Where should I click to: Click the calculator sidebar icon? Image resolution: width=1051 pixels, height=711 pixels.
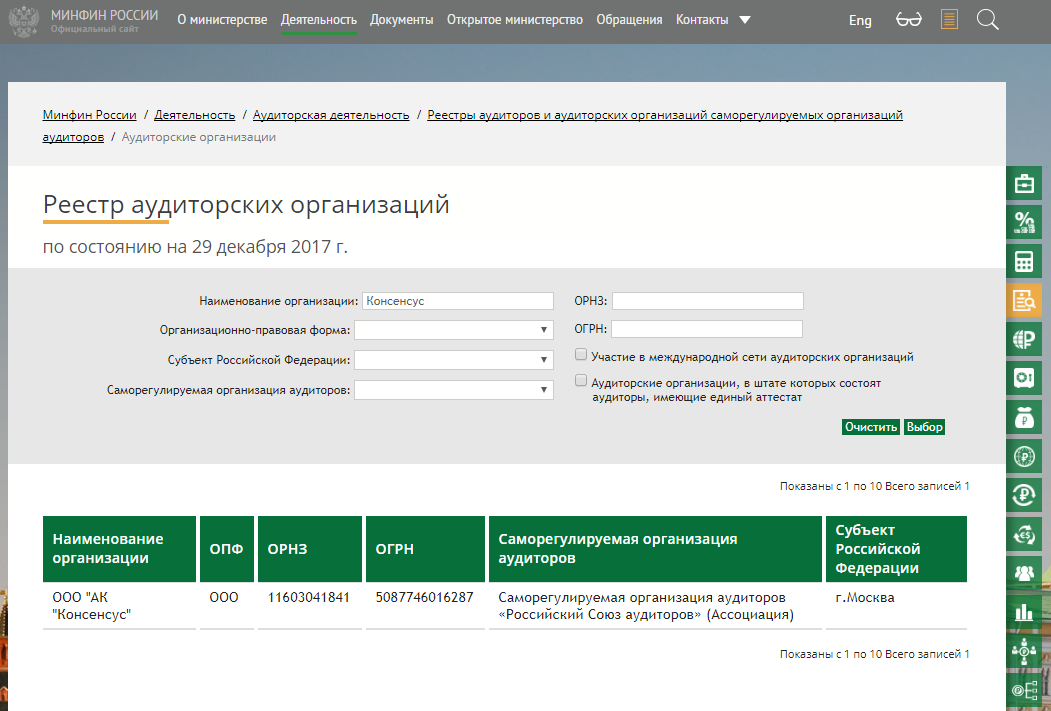pyautogui.click(x=1024, y=261)
